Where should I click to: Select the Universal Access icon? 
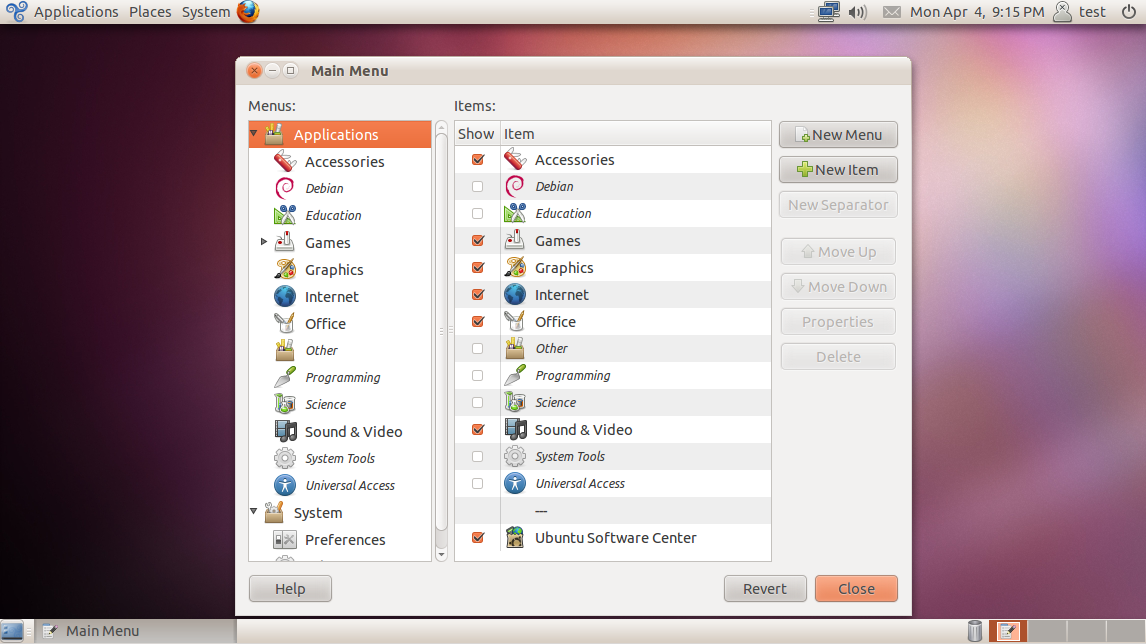coord(515,482)
